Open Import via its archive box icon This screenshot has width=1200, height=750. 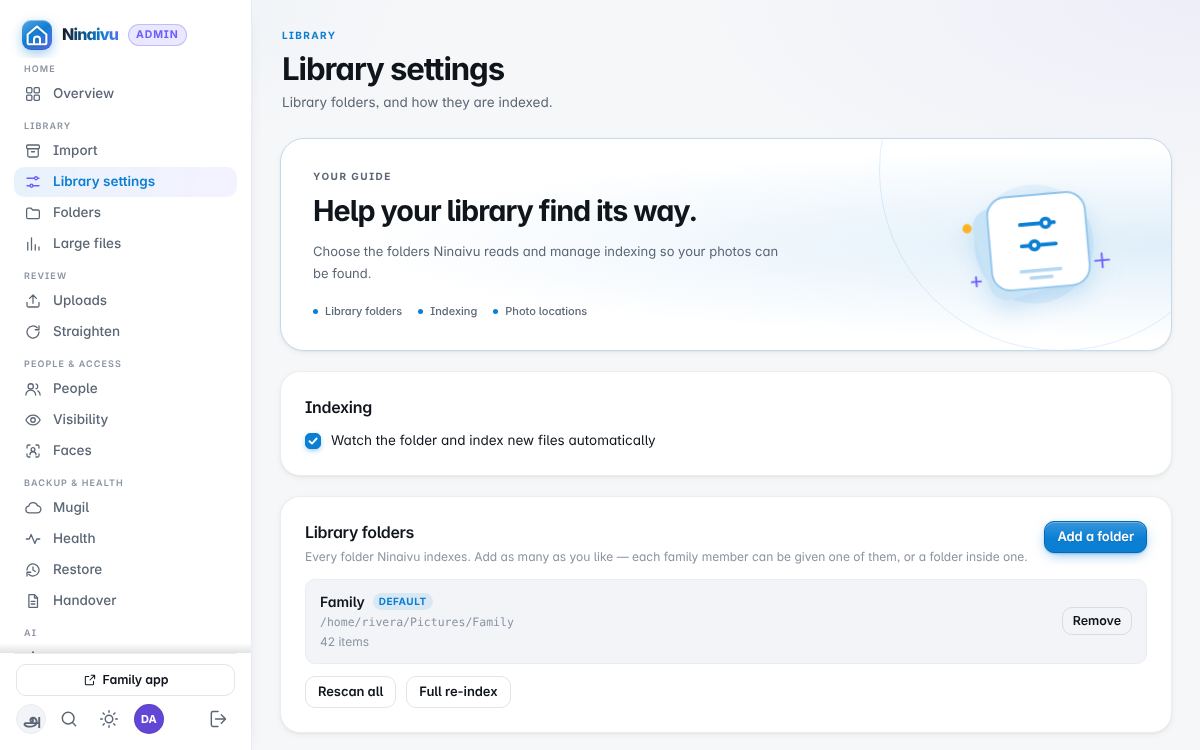pos(33,150)
